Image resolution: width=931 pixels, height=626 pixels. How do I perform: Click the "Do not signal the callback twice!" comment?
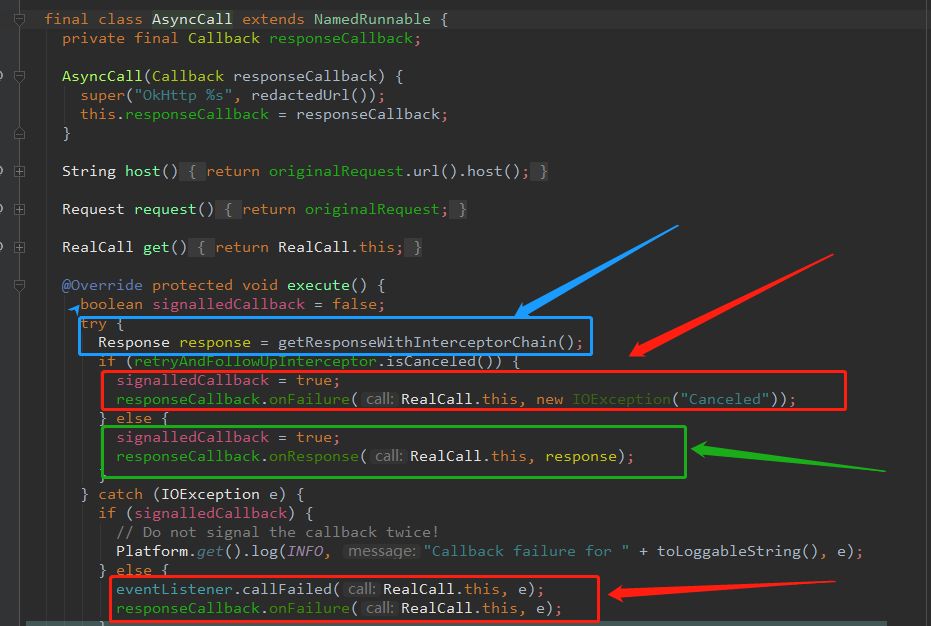pos(277,533)
